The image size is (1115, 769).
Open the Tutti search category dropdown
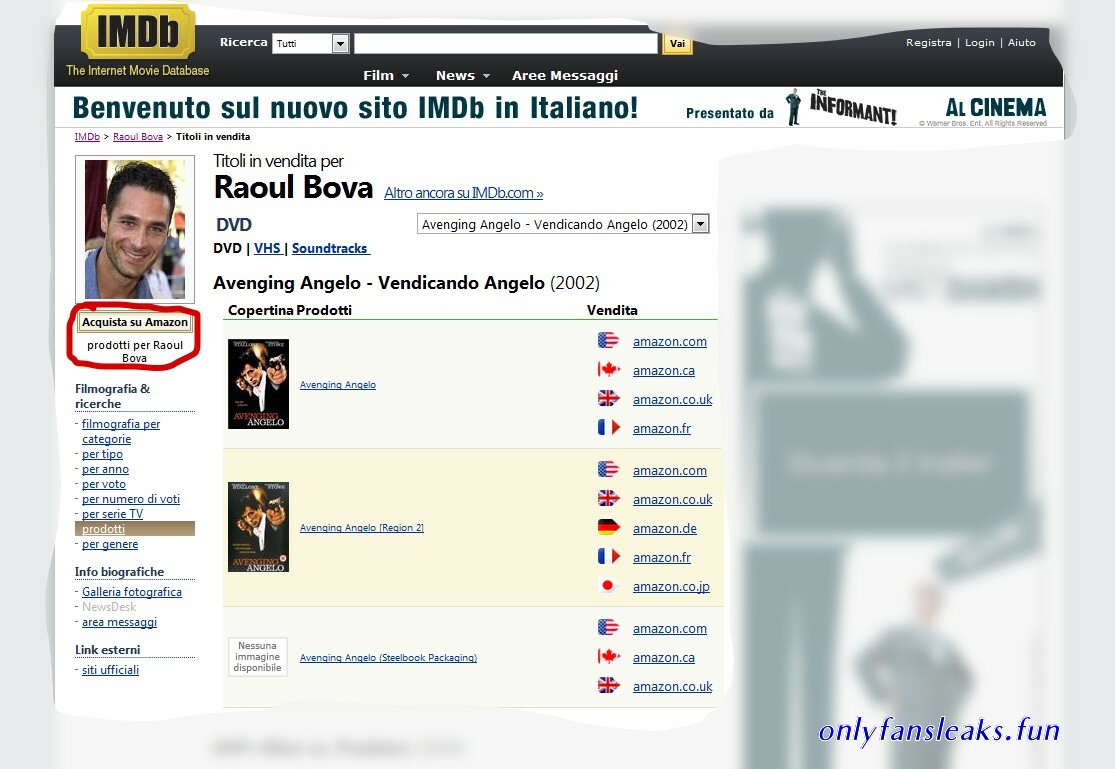pyautogui.click(x=311, y=43)
